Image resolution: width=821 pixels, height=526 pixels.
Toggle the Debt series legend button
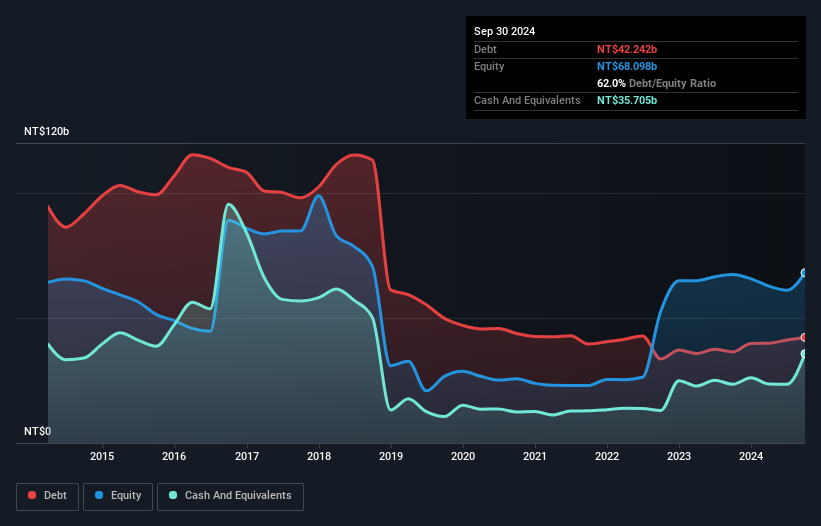pos(48,496)
